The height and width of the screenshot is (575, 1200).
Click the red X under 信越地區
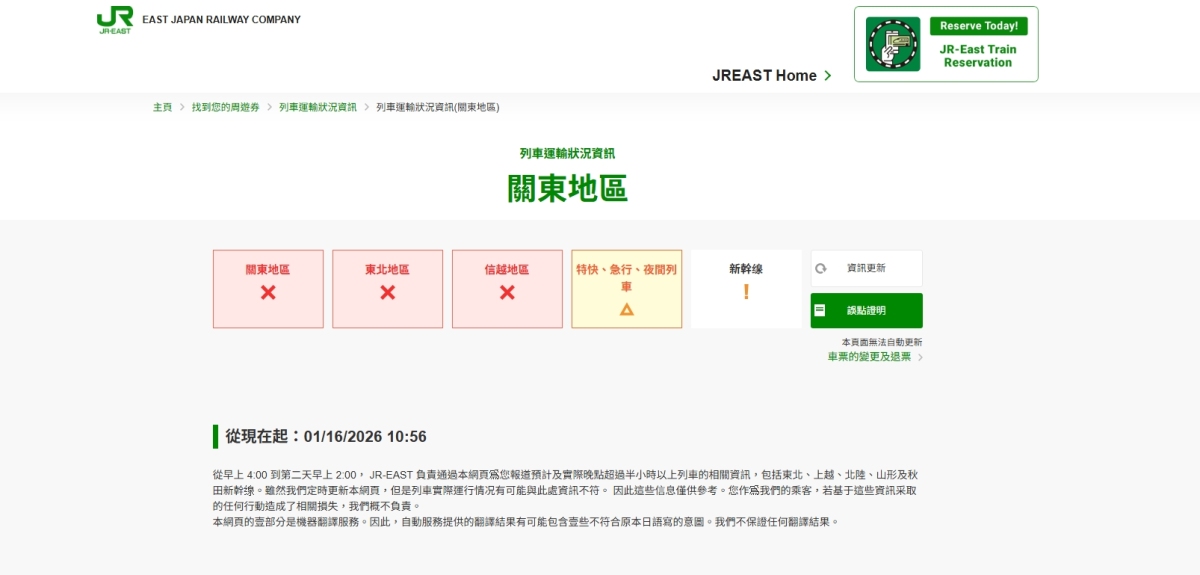click(x=507, y=293)
